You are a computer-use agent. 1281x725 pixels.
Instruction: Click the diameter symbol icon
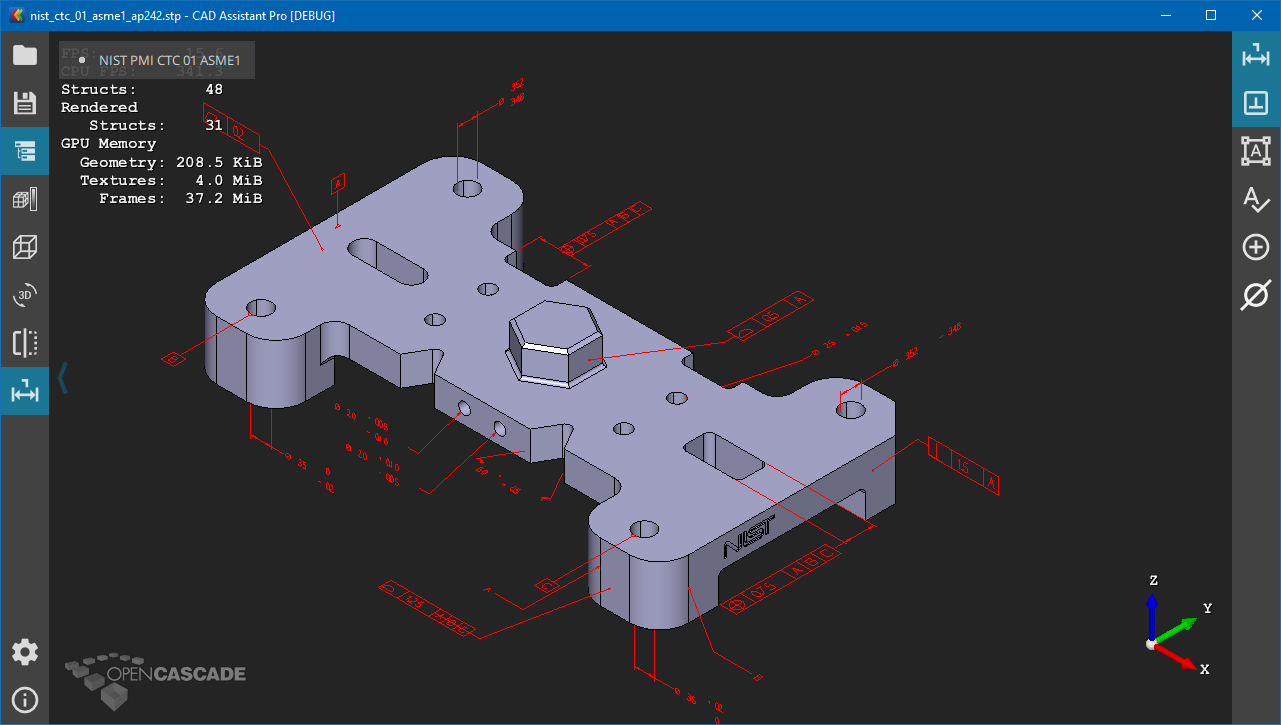pos(1256,296)
